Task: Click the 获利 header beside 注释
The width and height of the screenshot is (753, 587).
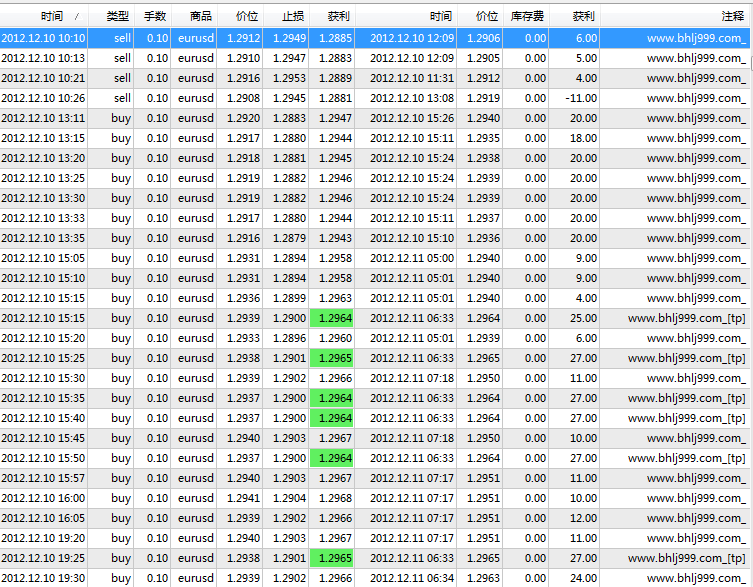Action: click(x=575, y=16)
